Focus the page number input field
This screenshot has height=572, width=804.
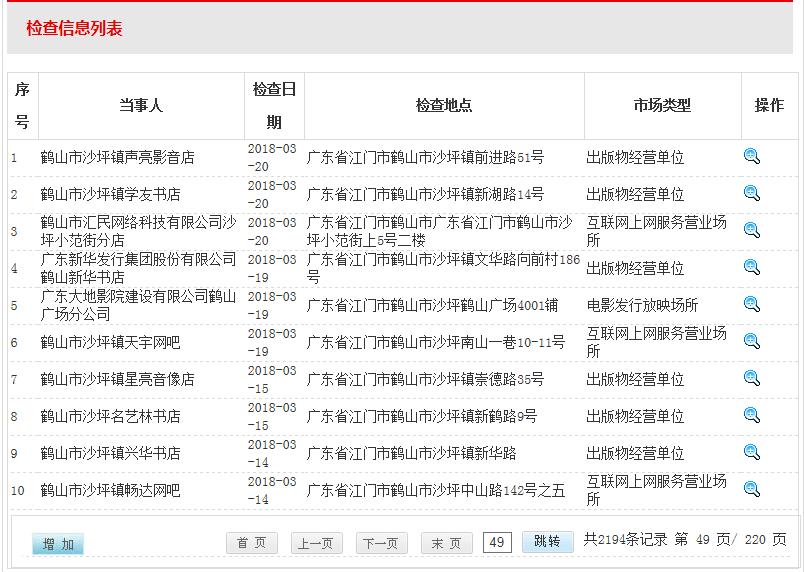497,543
